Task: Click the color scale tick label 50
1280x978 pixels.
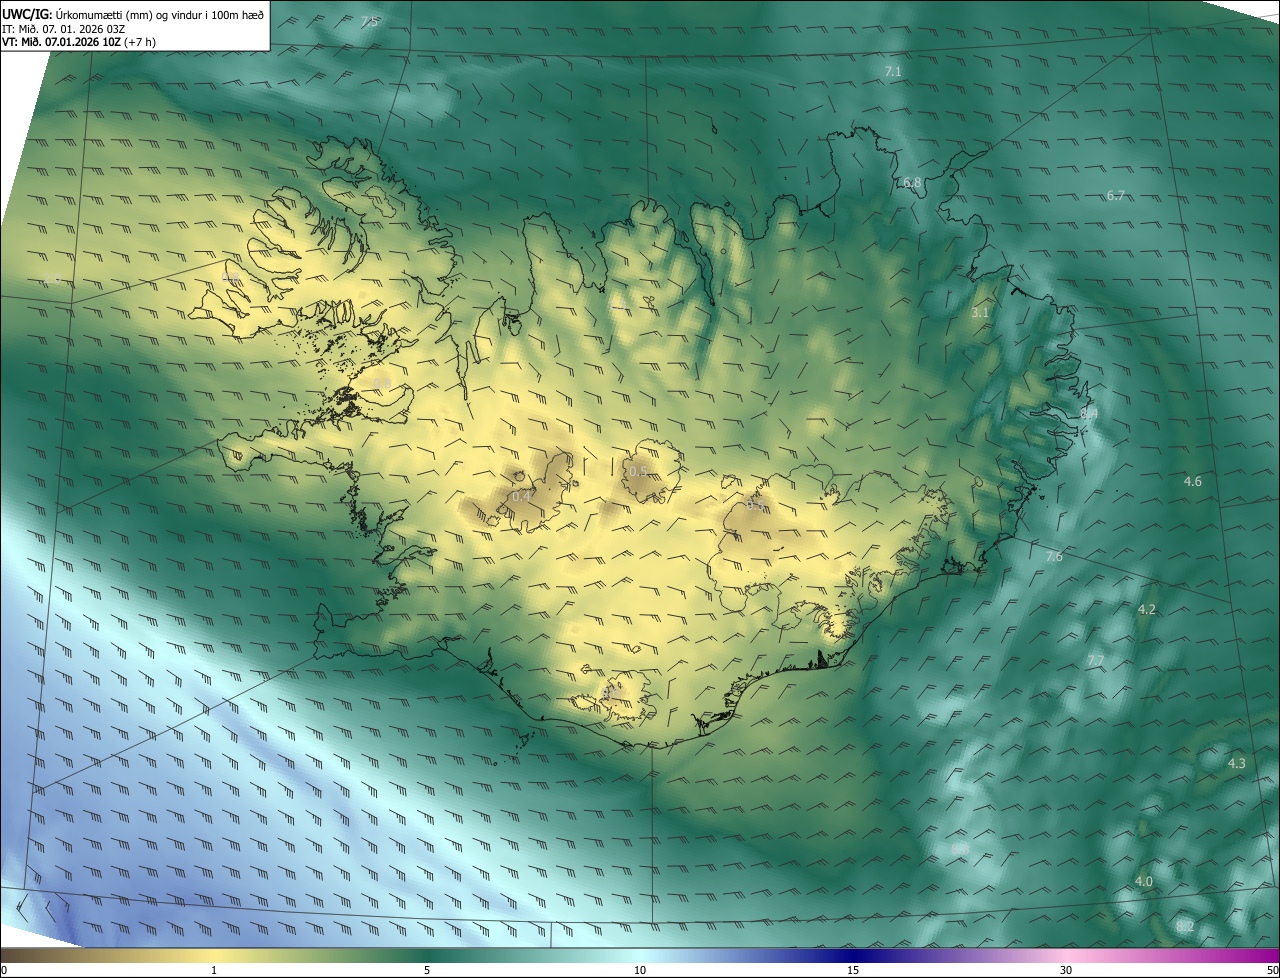Action: click(x=1272, y=970)
